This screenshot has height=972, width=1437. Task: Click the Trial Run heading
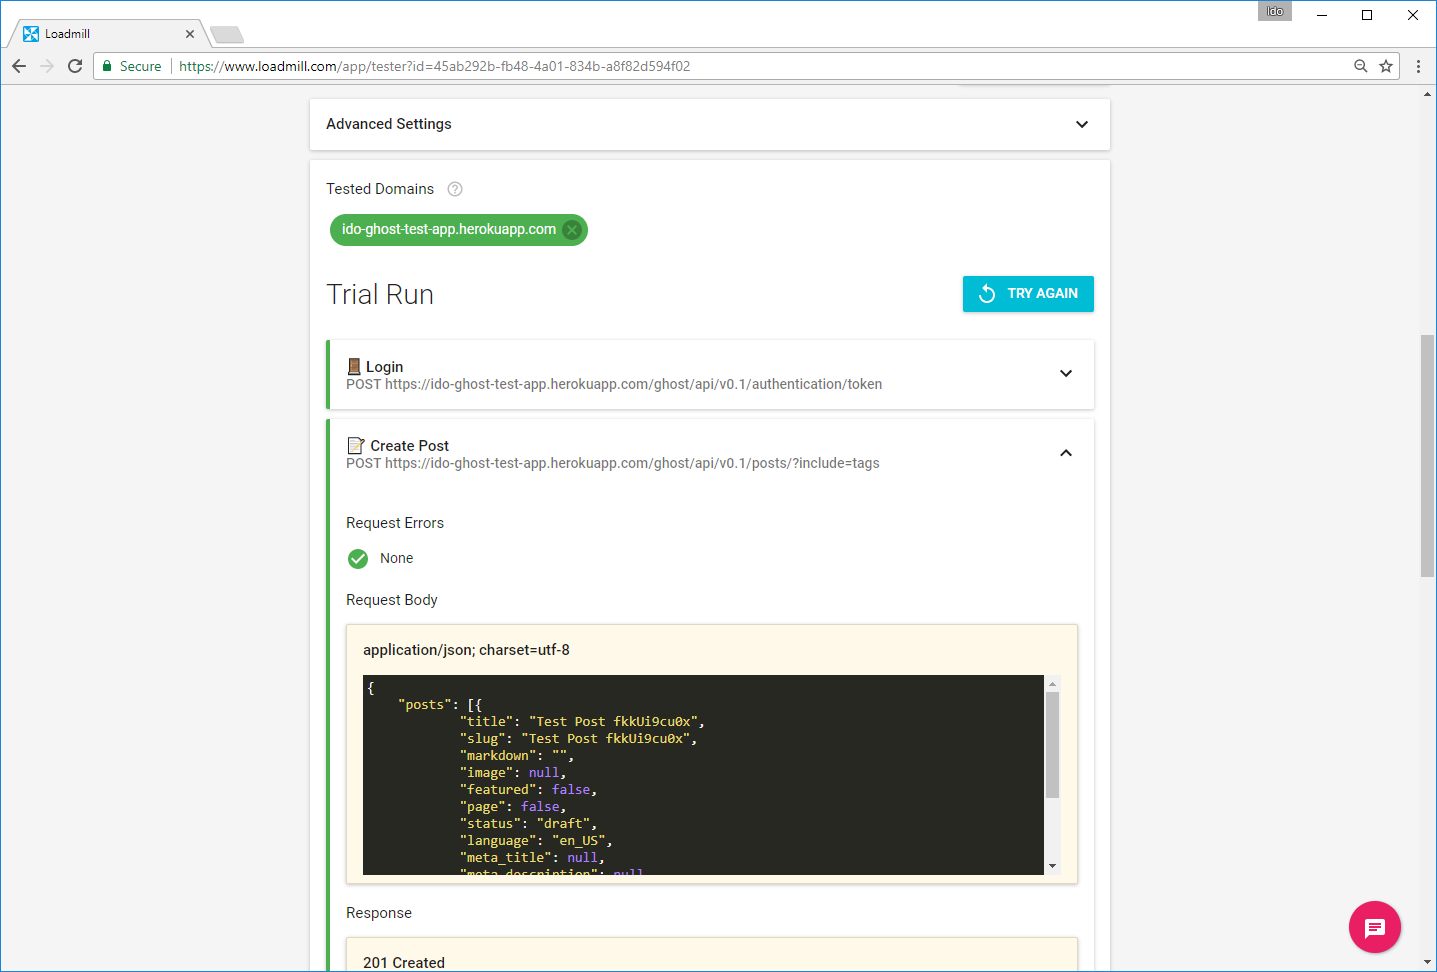380,294
